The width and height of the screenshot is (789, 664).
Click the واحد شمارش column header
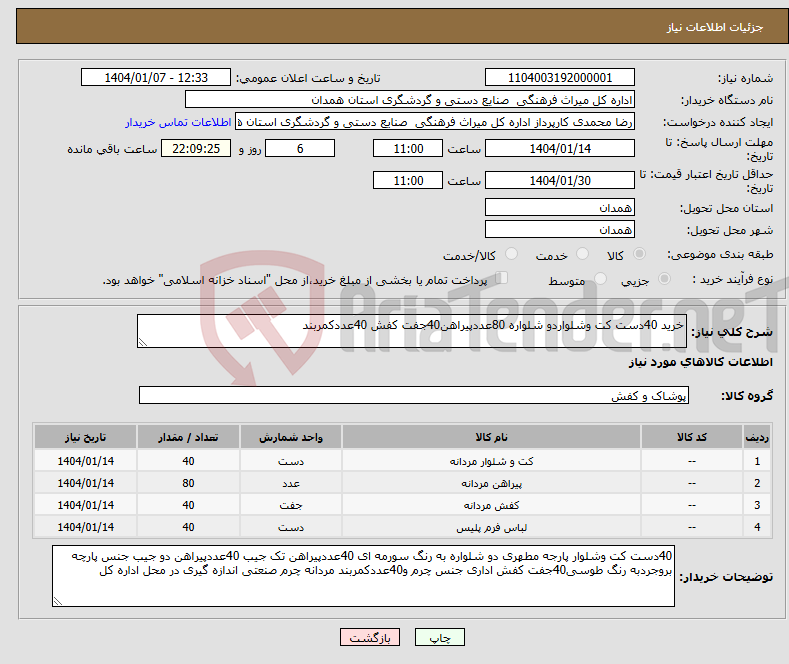point(291,437)
